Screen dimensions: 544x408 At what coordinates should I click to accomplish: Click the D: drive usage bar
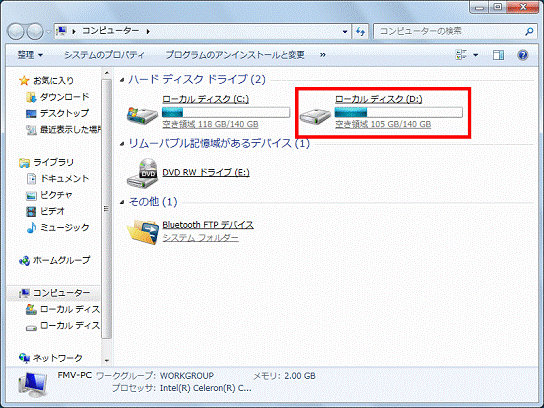pyautogui.click(x=398, y=112)
